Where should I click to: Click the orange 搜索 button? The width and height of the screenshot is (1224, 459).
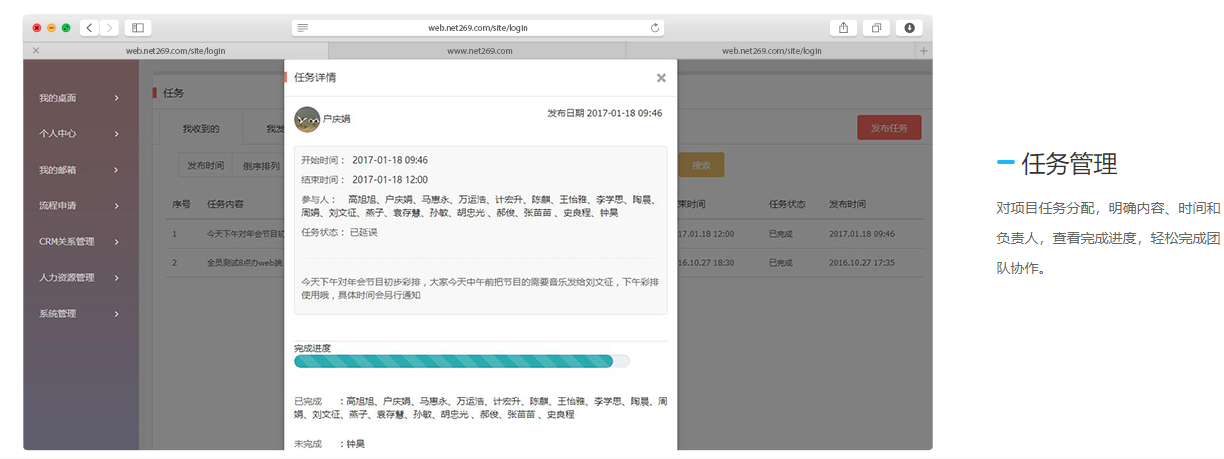pyautogui.click(x=701, y=166)
